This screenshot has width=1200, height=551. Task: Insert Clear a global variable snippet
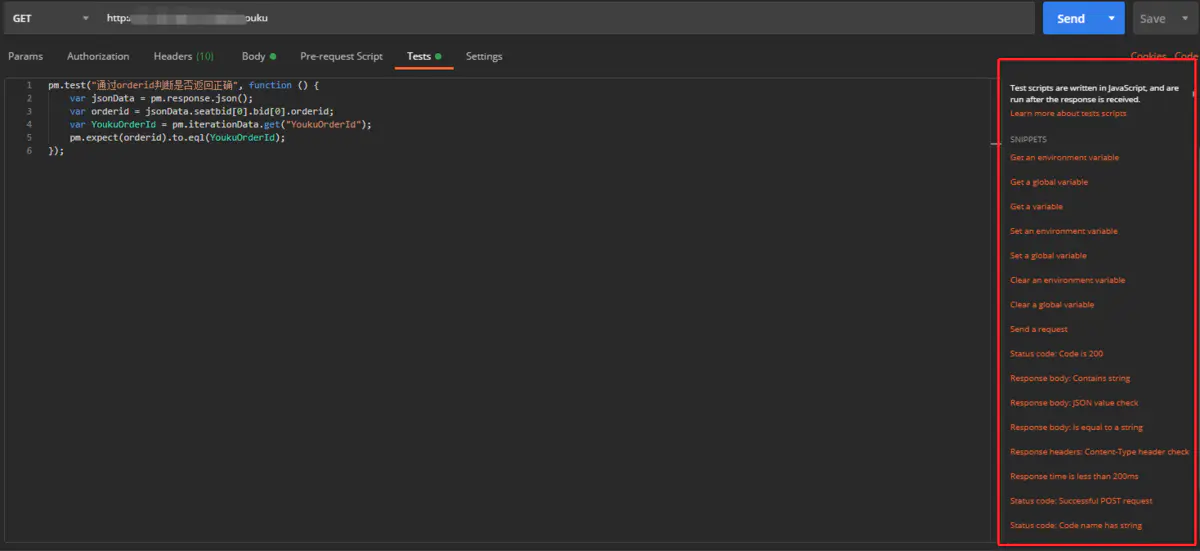(x=1052, y=305)
